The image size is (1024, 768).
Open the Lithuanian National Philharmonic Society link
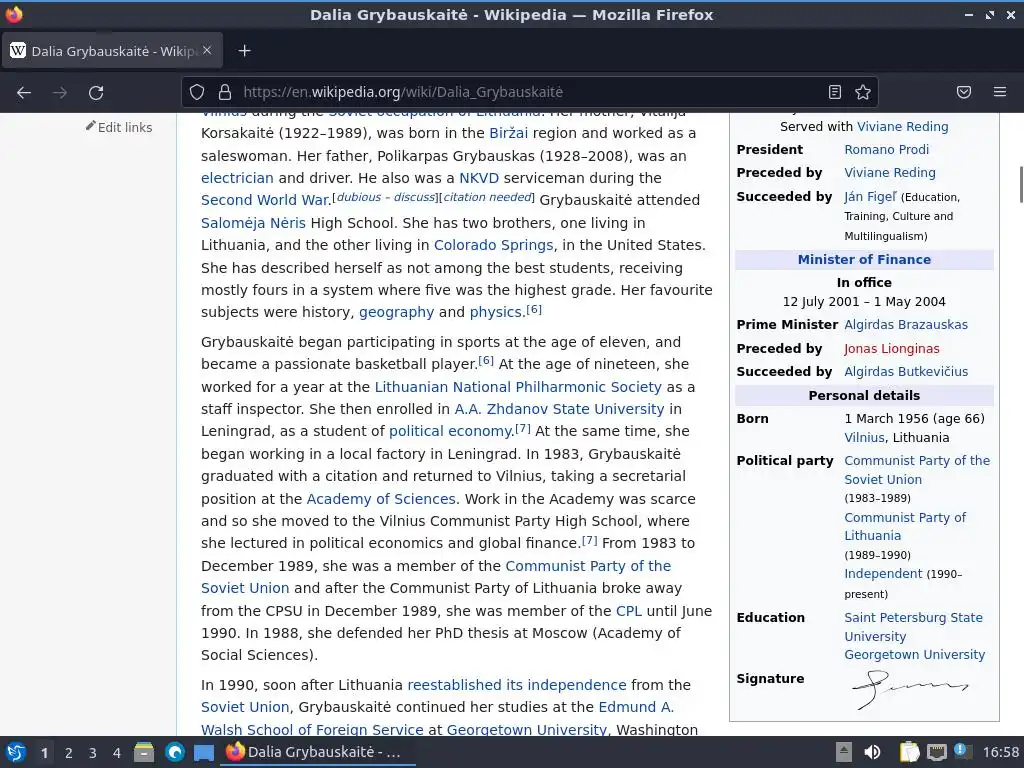point(518,387)
